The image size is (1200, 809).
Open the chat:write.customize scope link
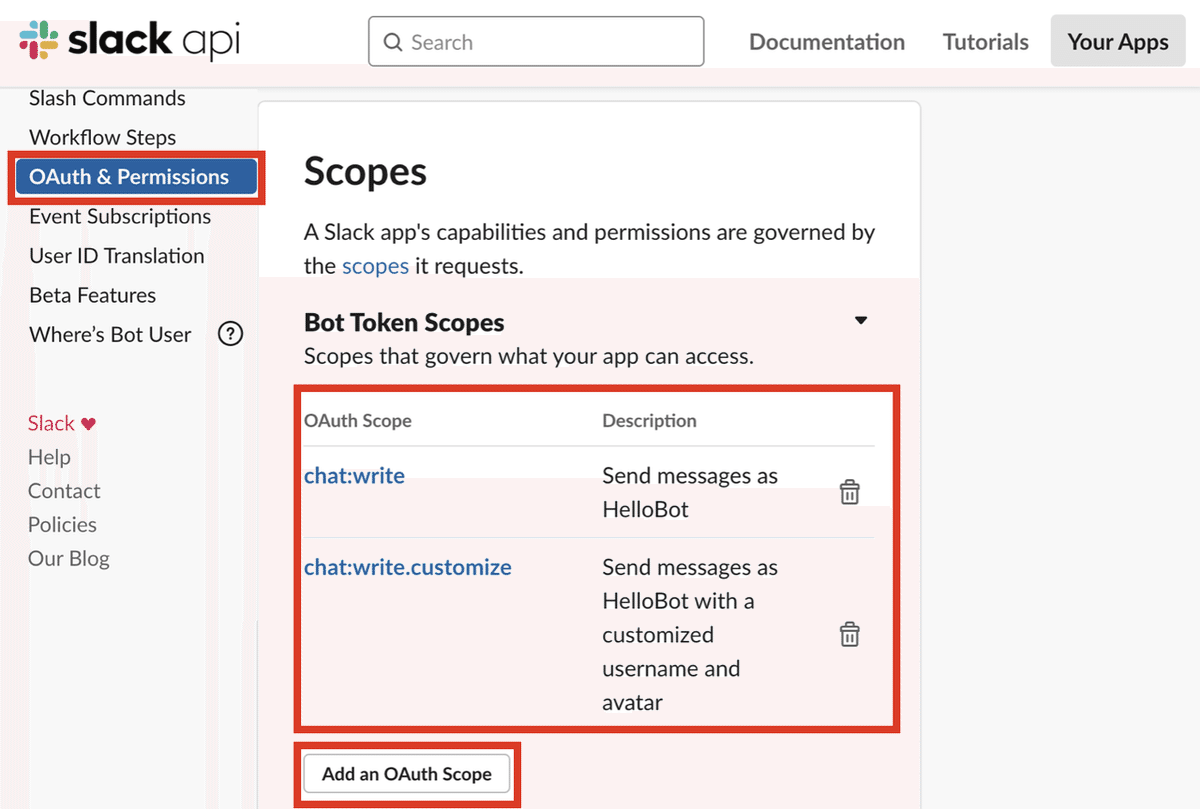pos(407,567)
